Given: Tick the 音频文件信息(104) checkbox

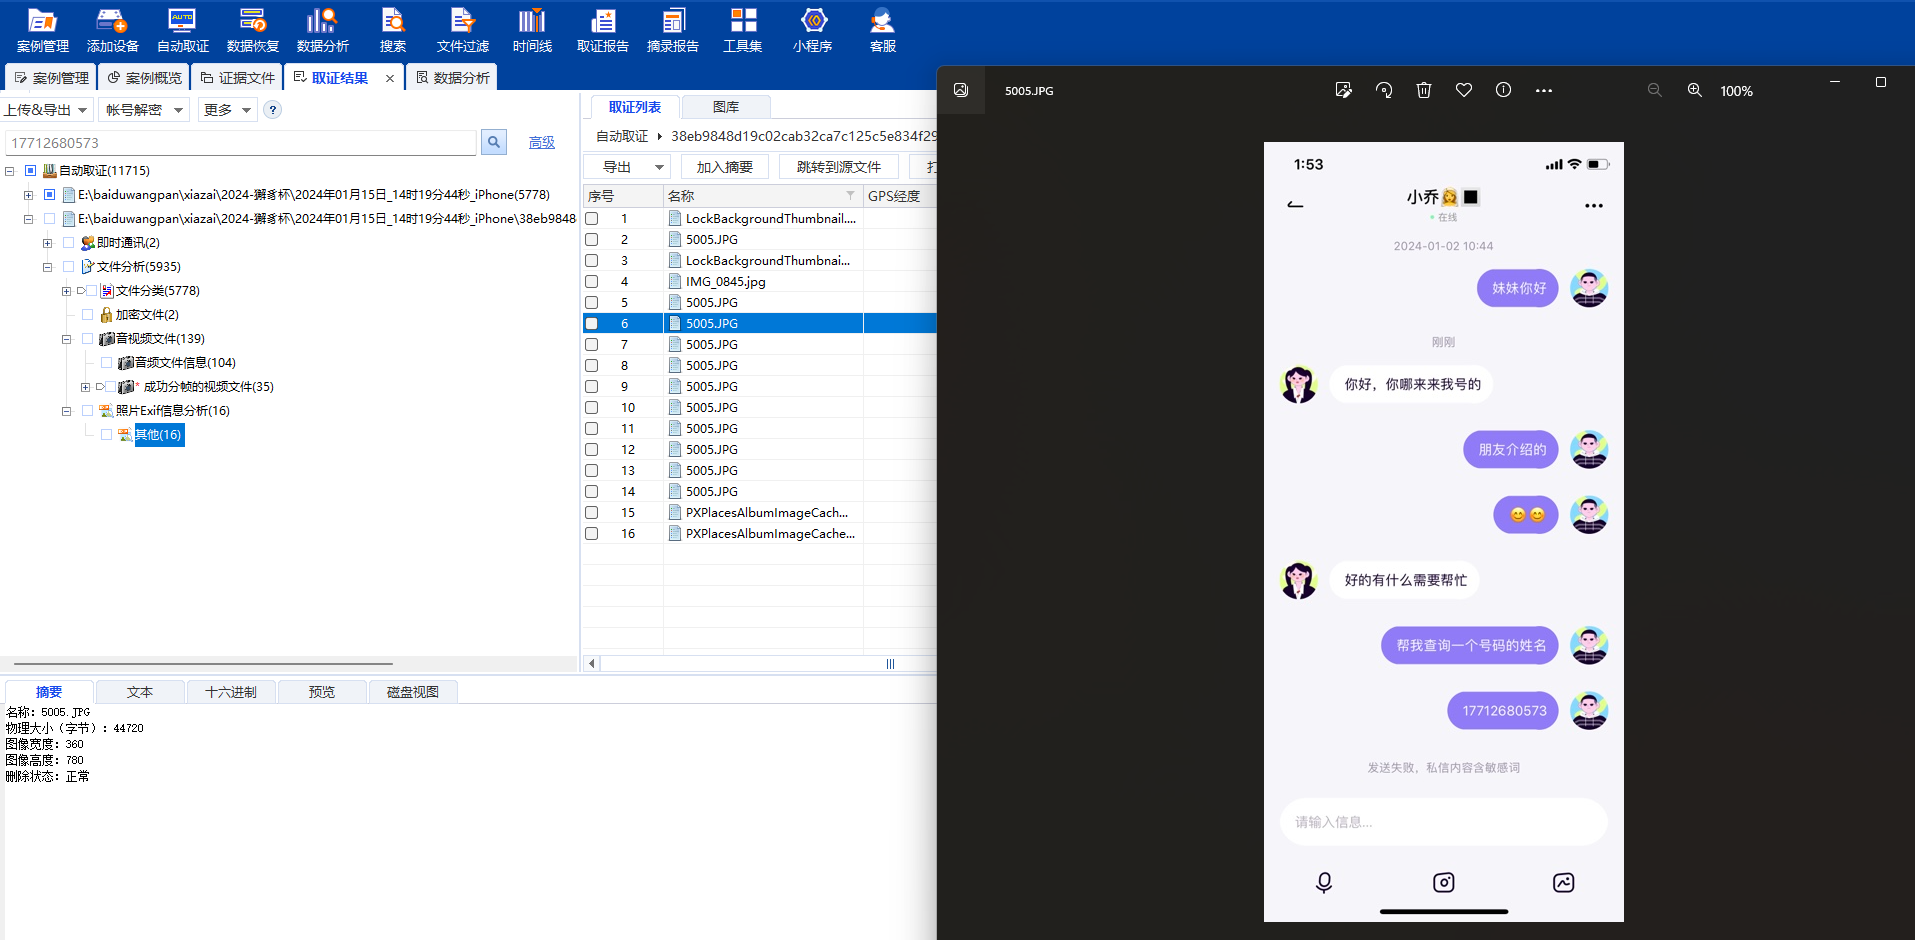Looking at the screenshot, I should (107, 362).
